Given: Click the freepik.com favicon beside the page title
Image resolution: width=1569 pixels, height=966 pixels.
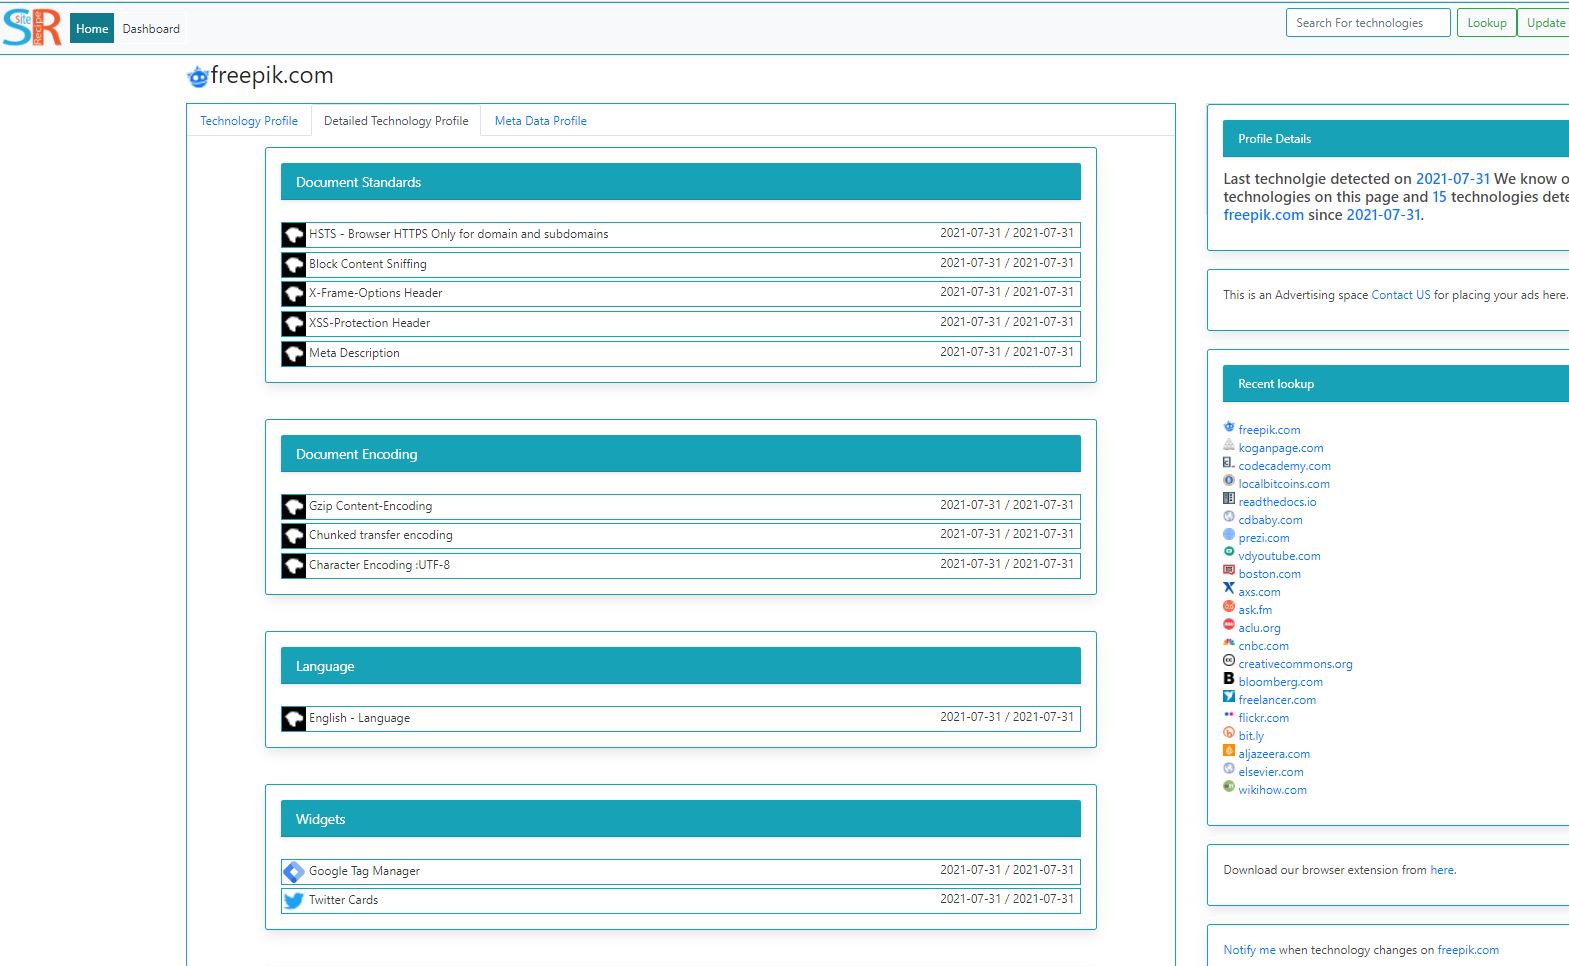Looking at the screenshot, I should [198, 77].
